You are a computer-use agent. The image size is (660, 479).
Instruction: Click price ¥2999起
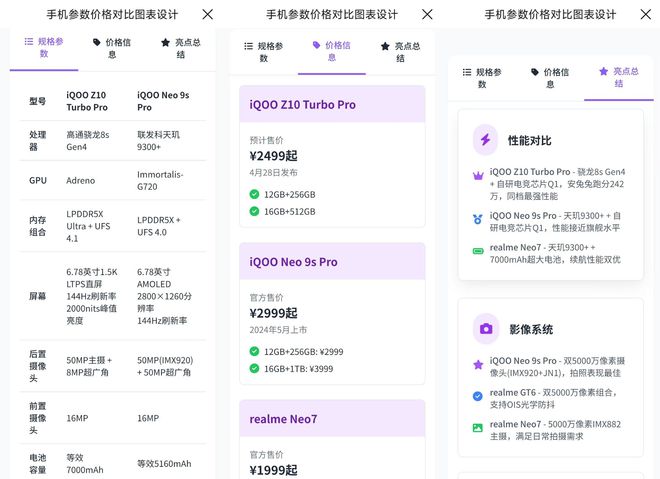click(273, 313)
